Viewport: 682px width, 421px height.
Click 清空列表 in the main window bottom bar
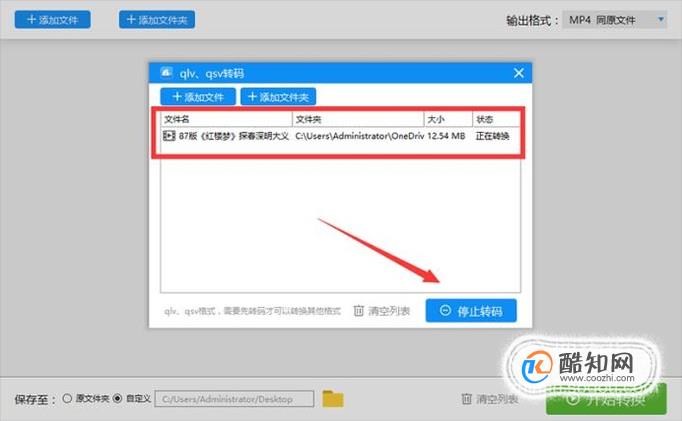(497, 399)
